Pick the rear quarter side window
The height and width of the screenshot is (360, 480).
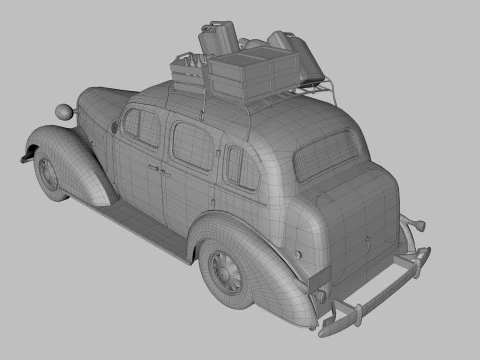pos(242,168)
